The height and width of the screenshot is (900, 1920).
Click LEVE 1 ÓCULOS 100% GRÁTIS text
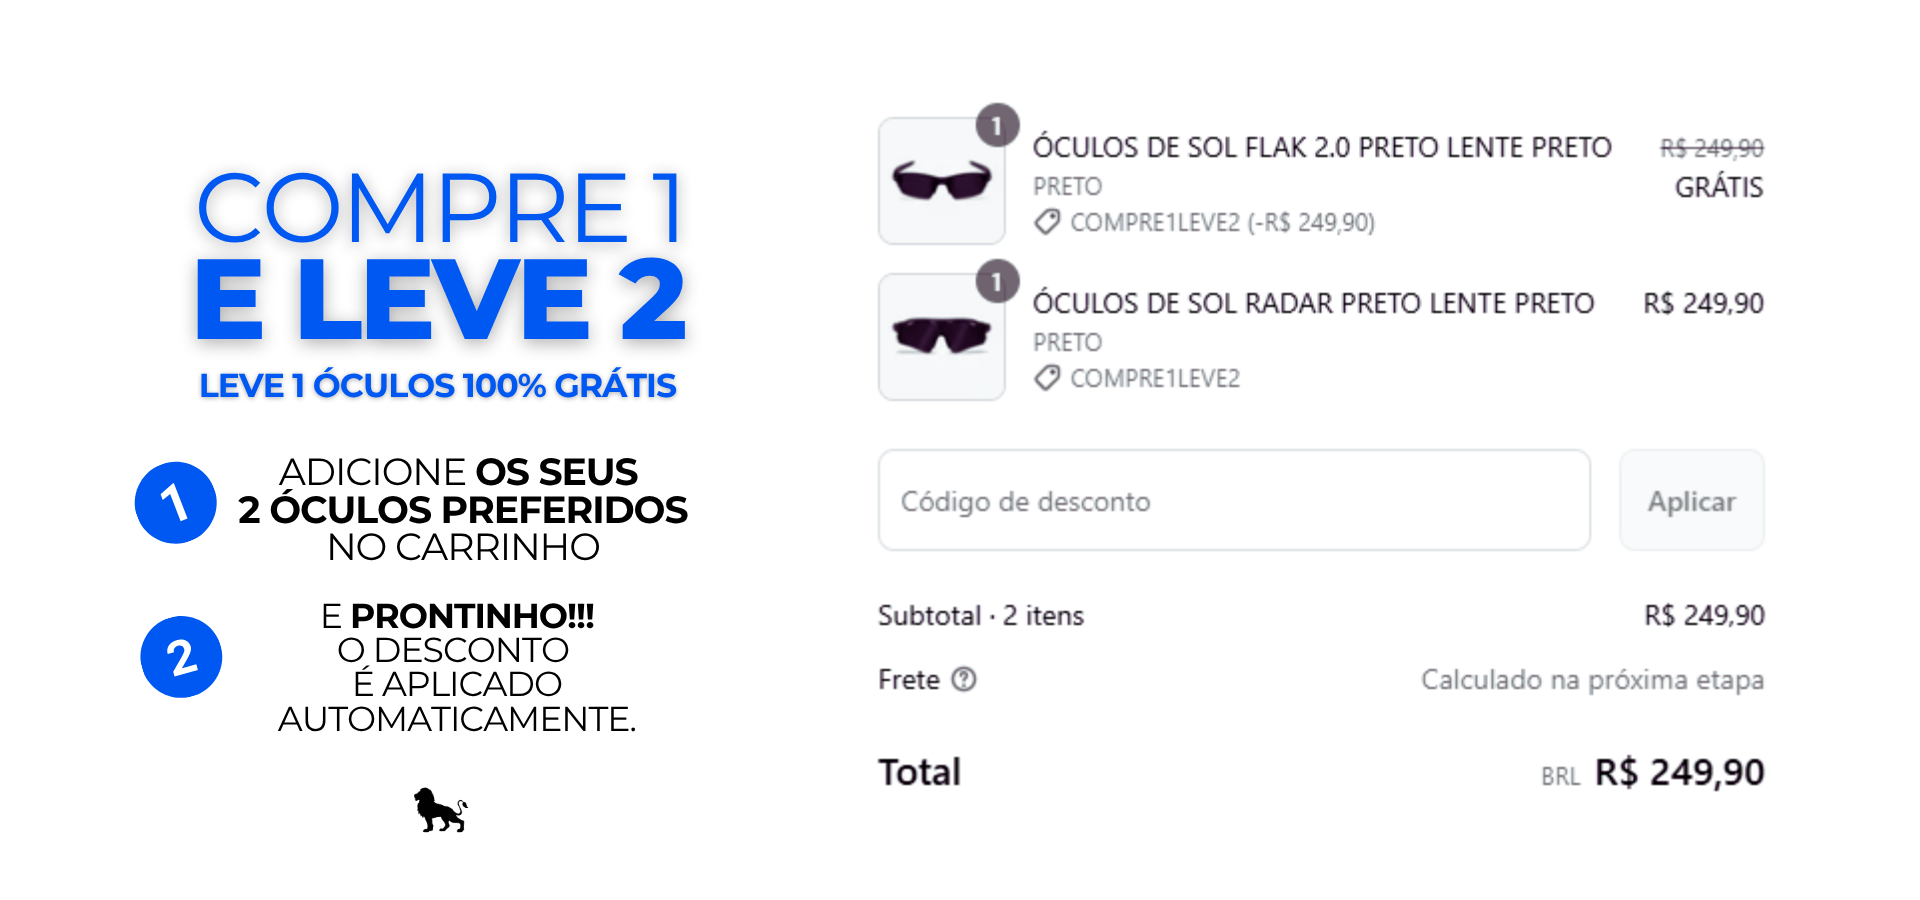point(438,385)
